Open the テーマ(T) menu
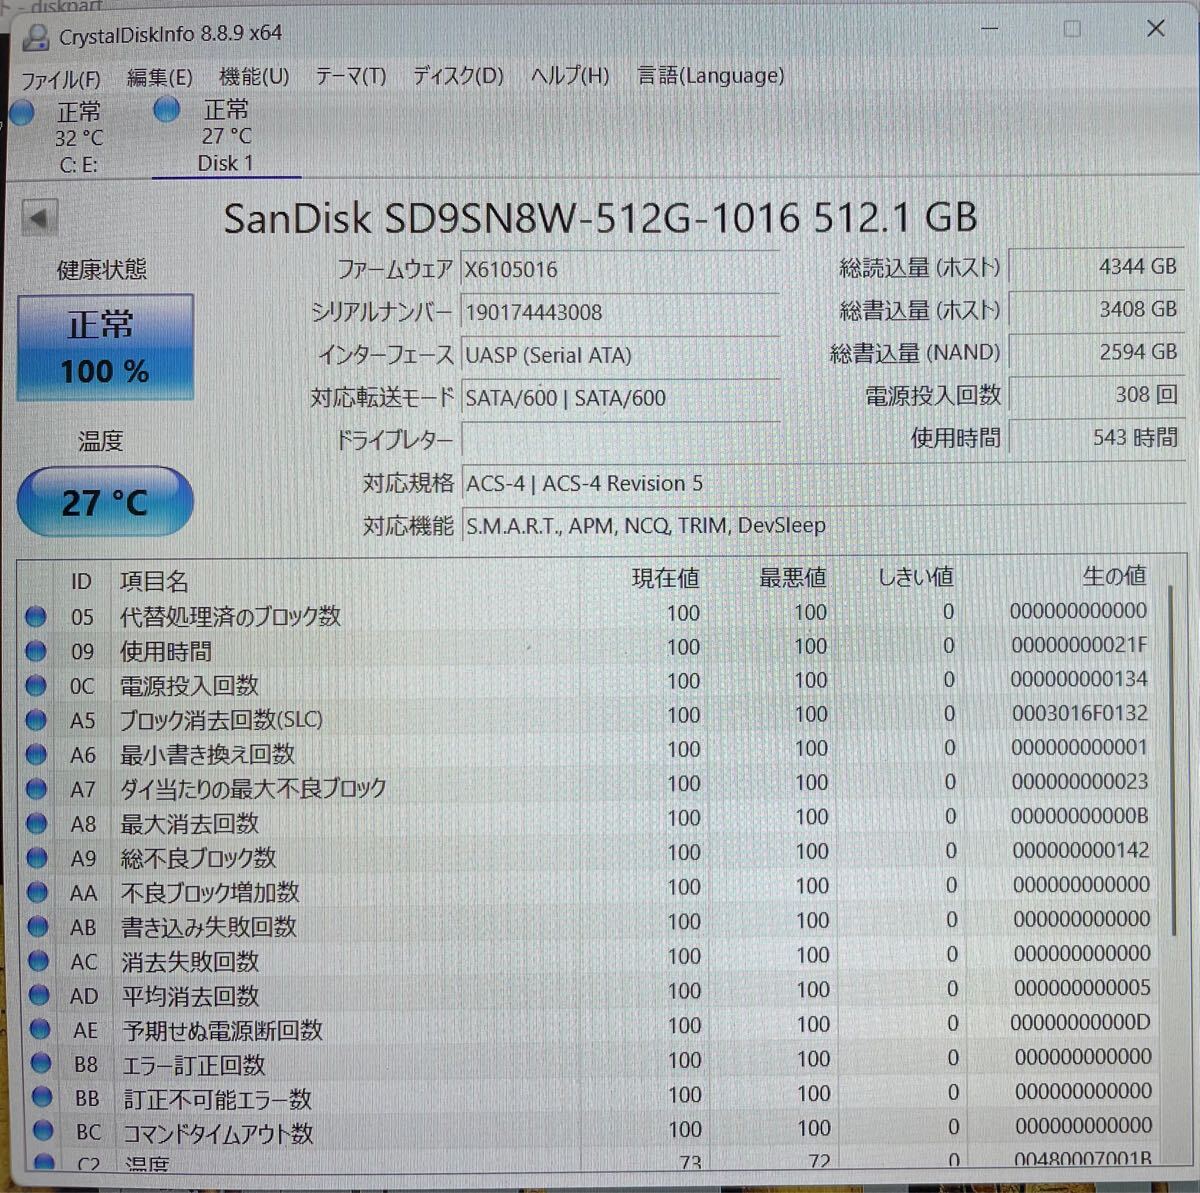 tap(350, 76)
